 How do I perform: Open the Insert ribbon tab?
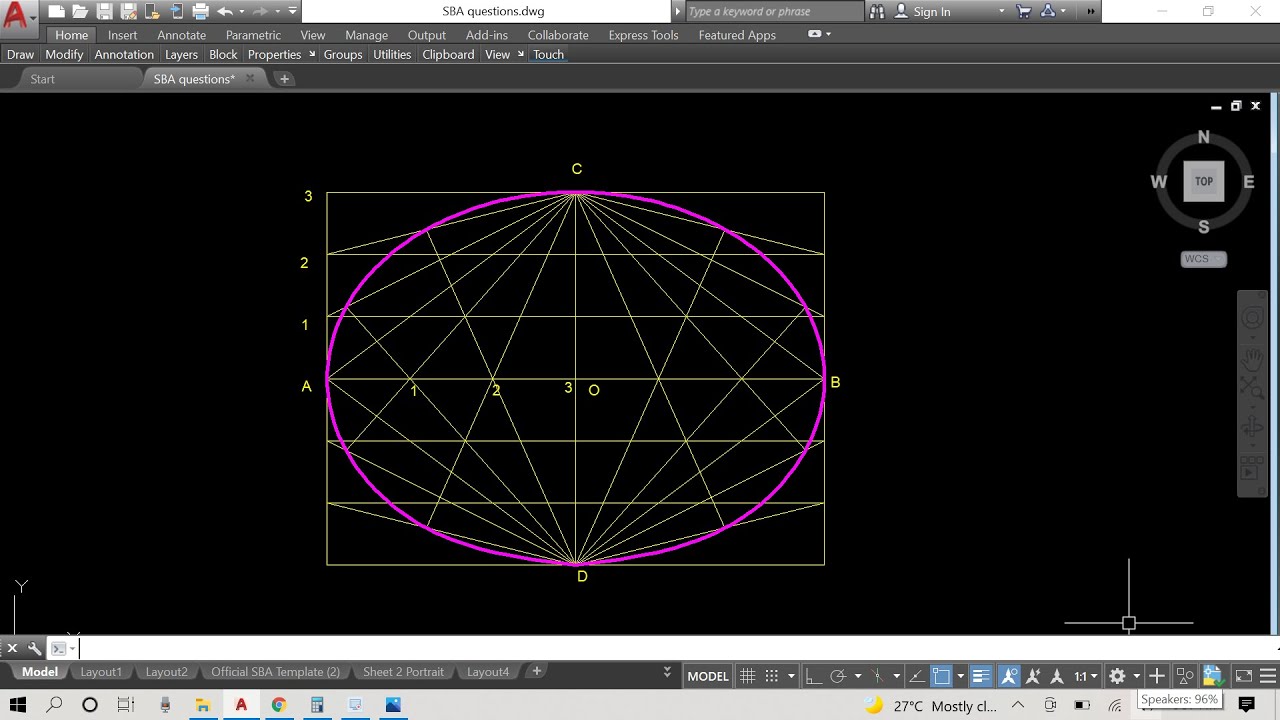(x=123, y=35)
